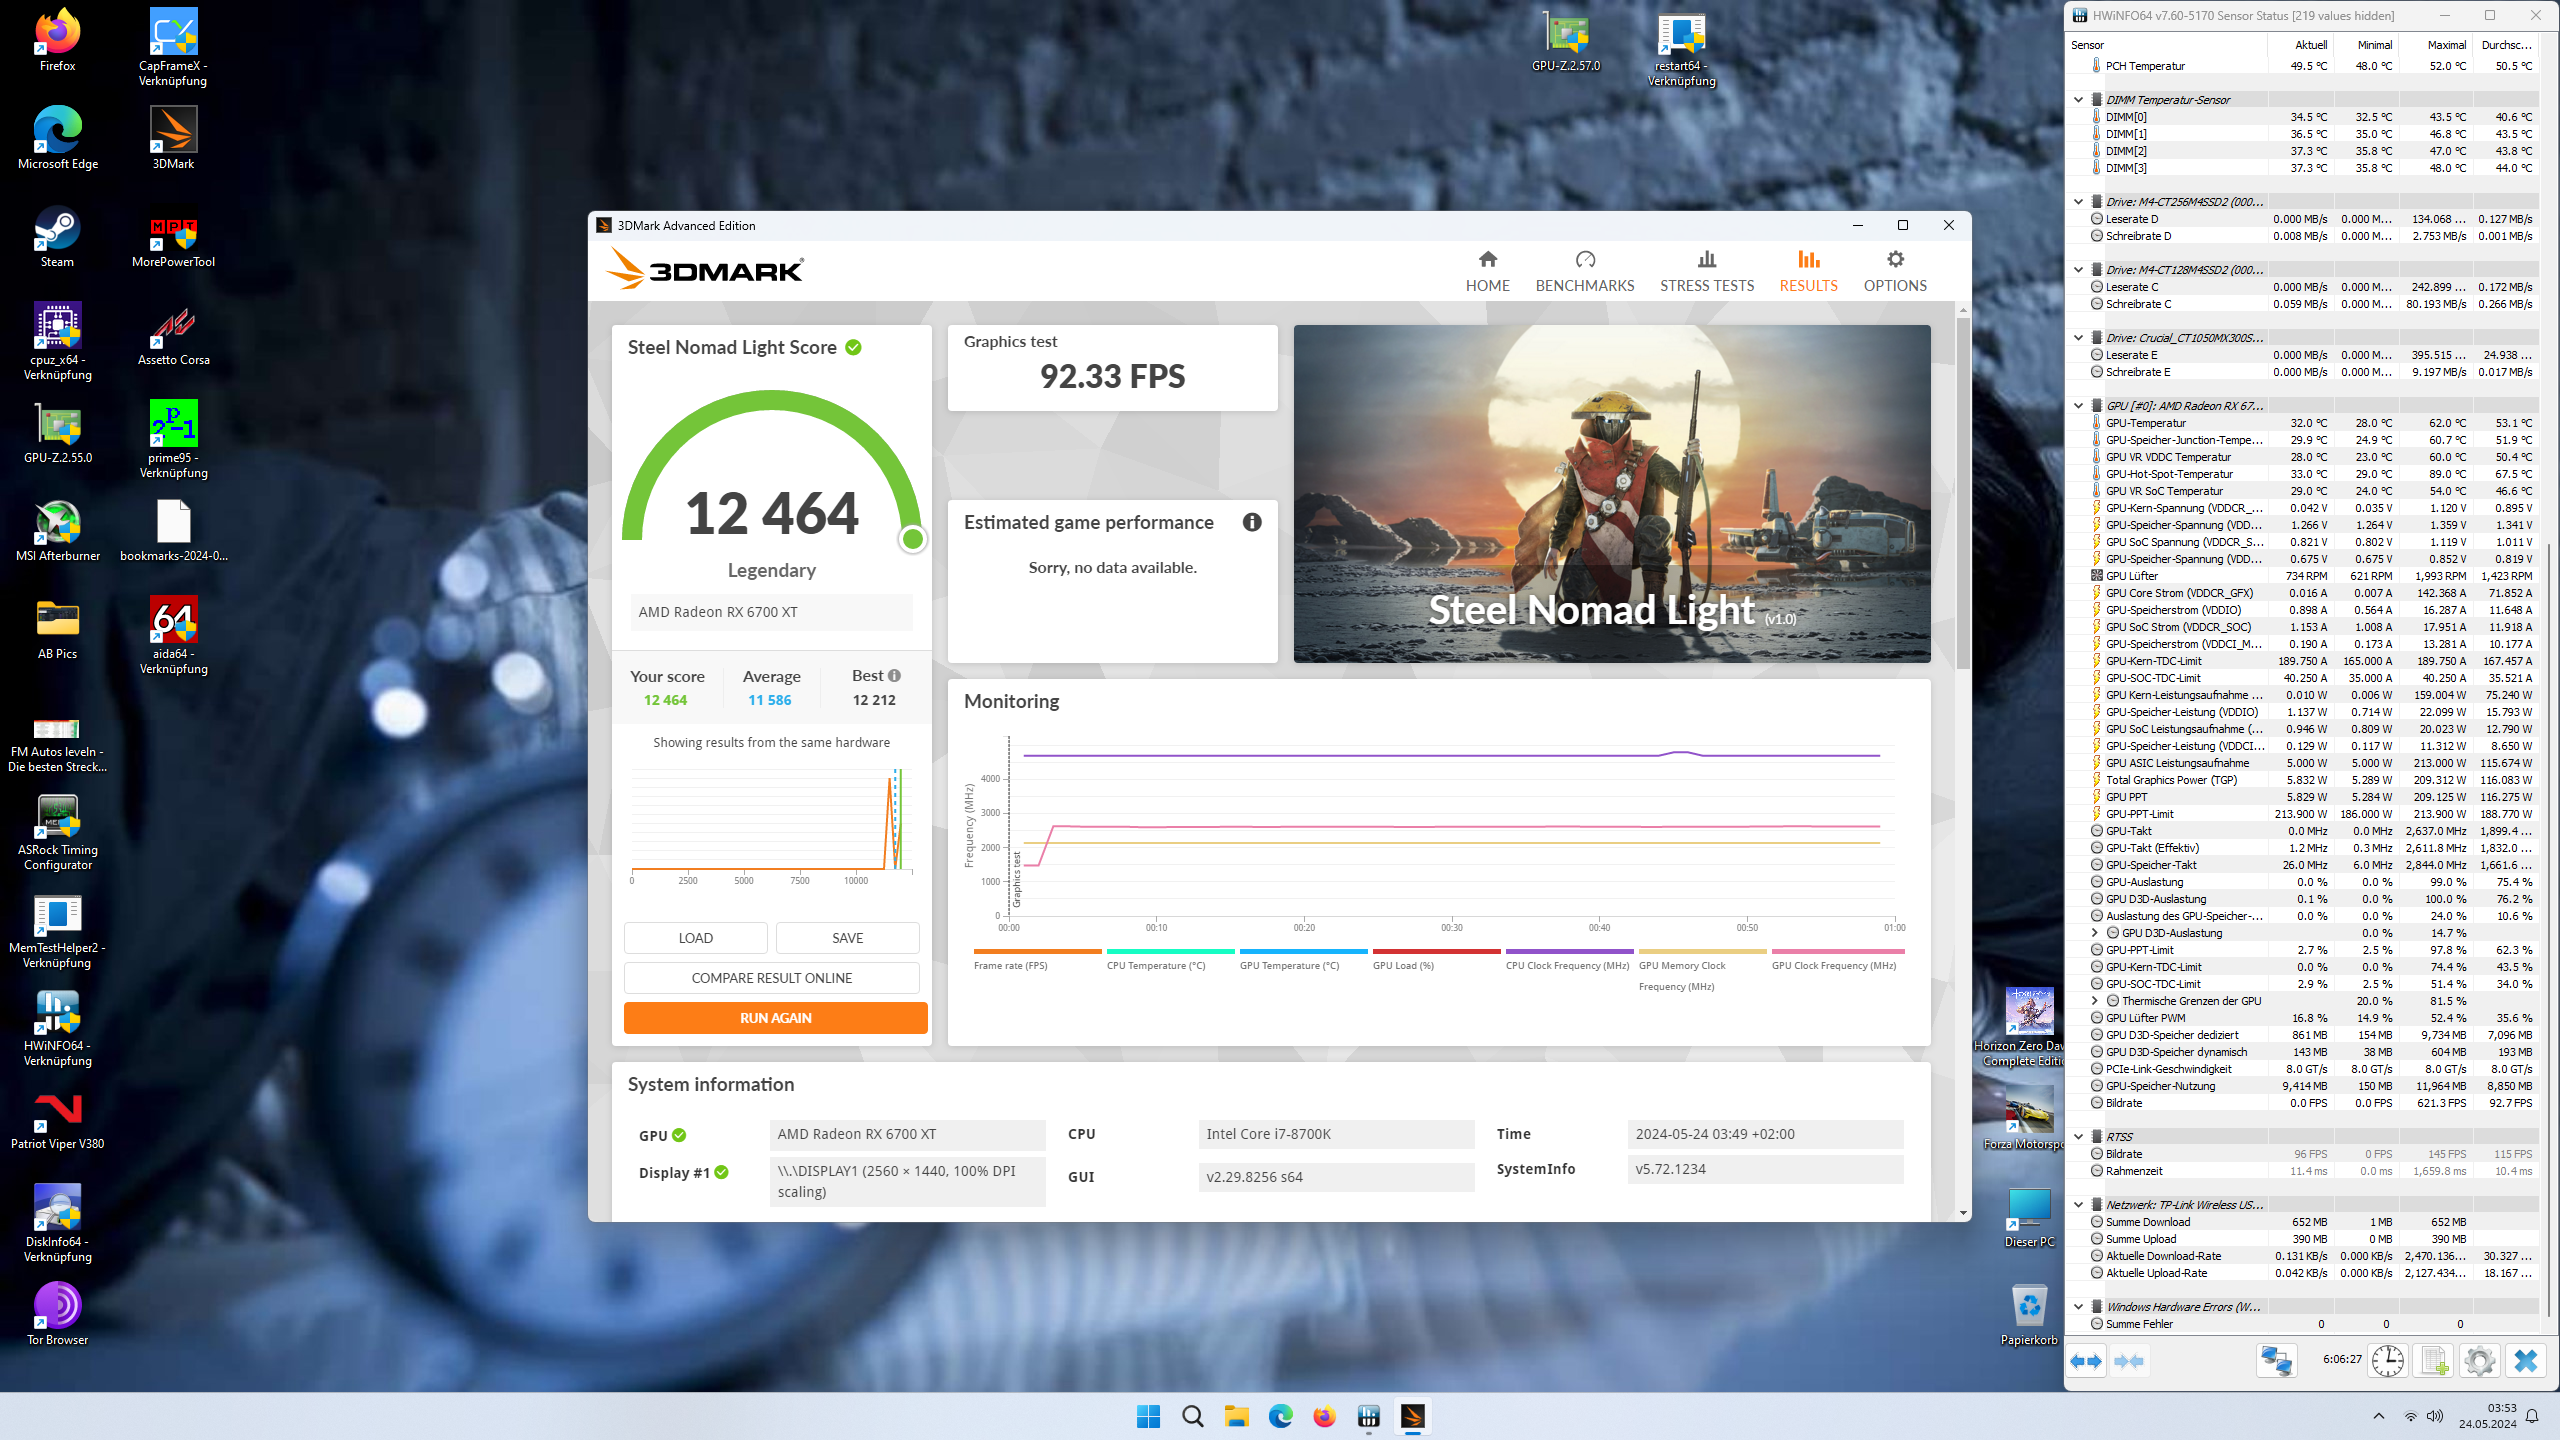
Task: Open the Stress Tests tab
Action: click(1706, 271)
